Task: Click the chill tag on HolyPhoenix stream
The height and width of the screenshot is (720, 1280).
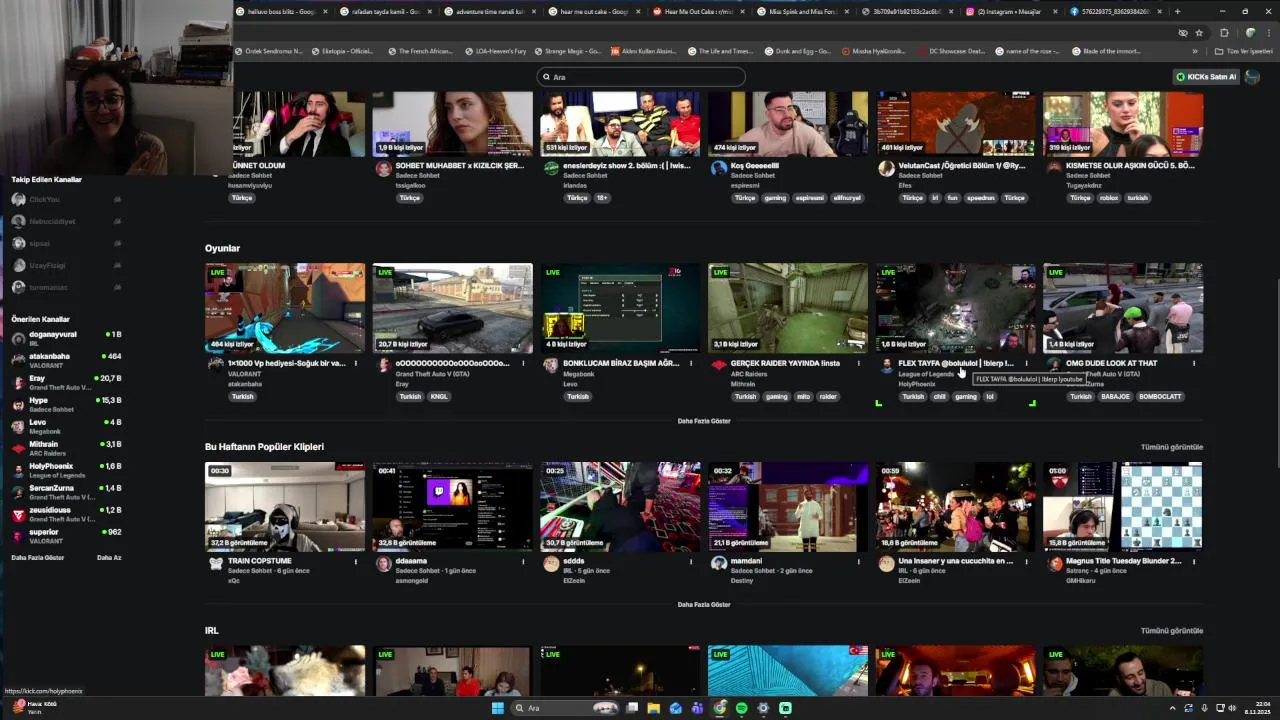Action: [939, 397]
